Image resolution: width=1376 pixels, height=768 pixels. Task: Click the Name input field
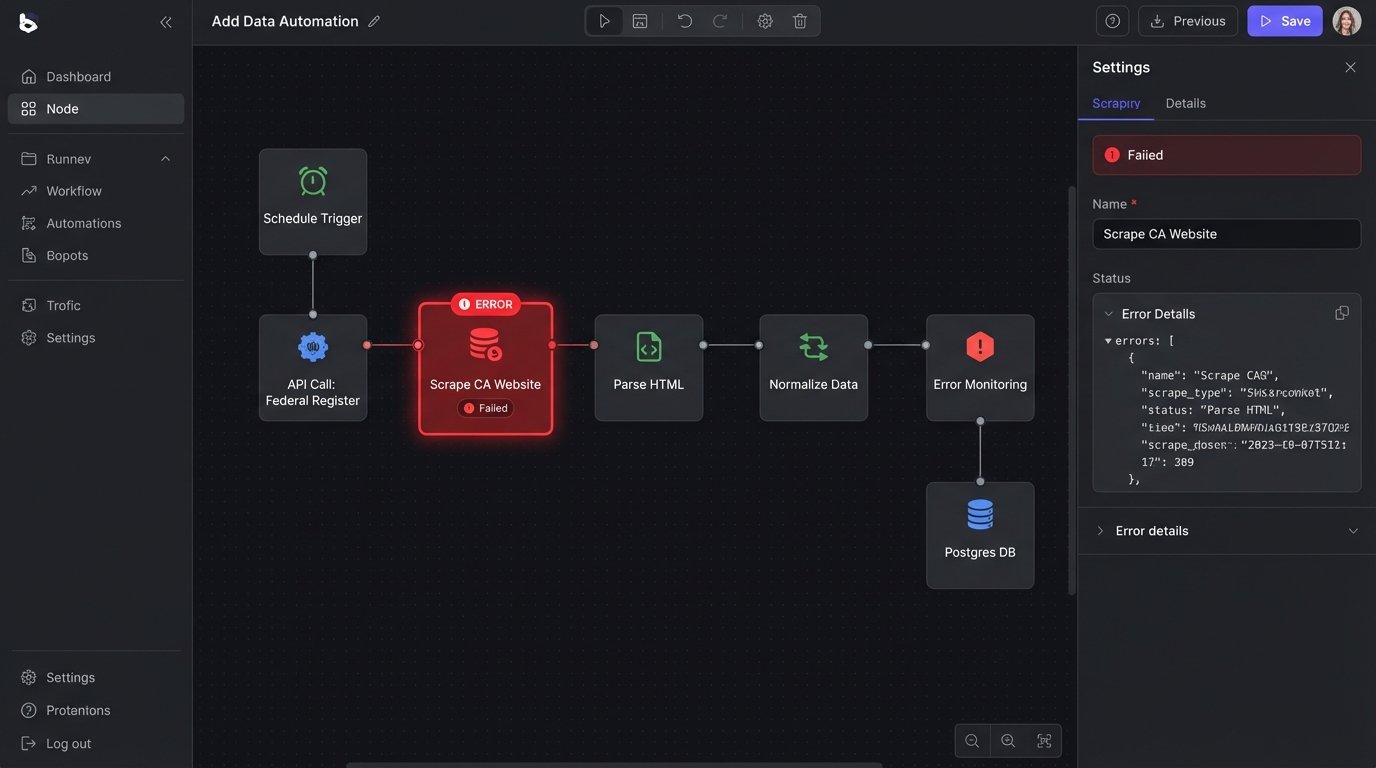[x=1226, y=234]
